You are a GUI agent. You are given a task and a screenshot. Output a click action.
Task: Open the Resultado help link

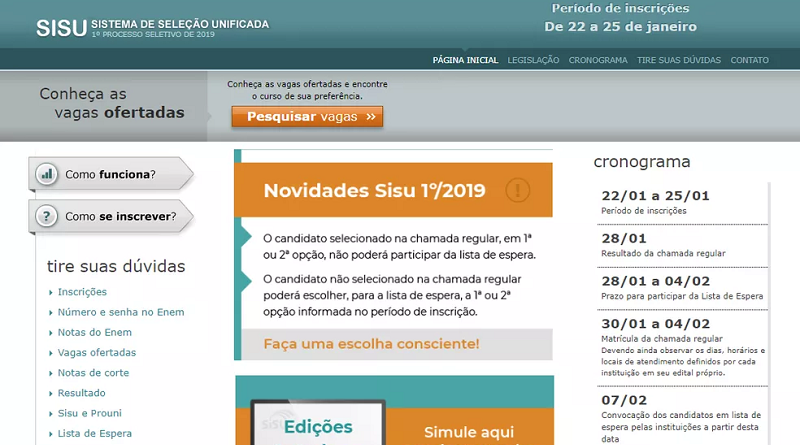pos(82,393)
